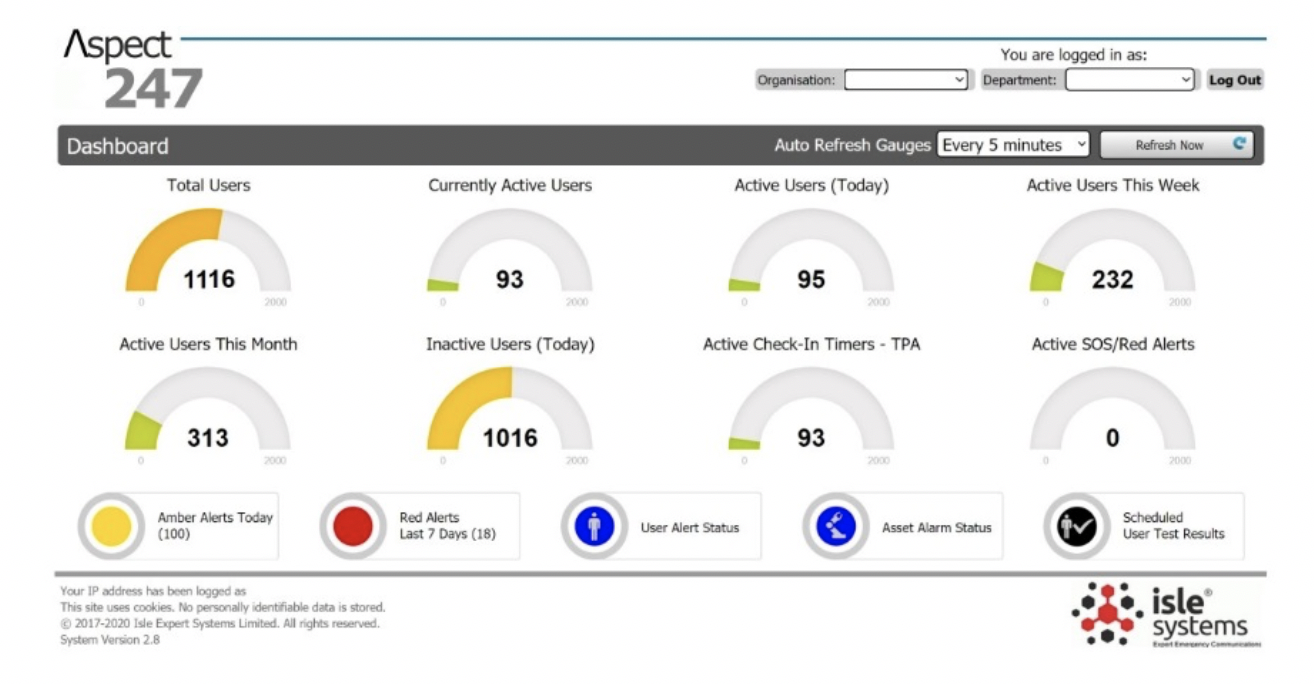Open the Amber Alerts Today (100) link
This screenshot has width=1314, height=684.
(215, 526)
